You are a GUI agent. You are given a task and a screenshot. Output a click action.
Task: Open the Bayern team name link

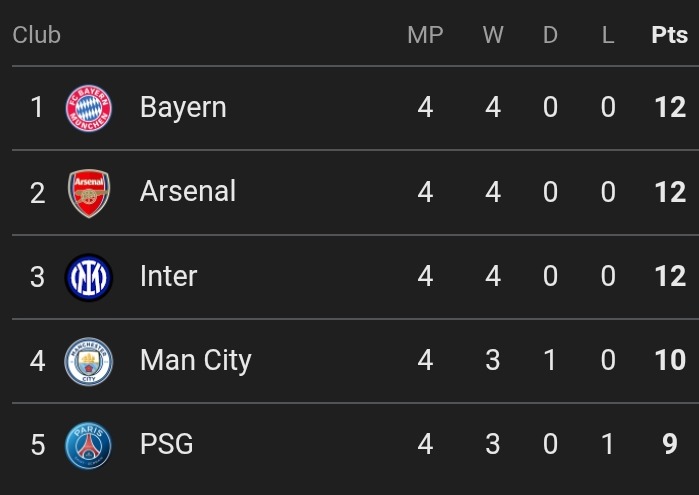pos(183,107)
